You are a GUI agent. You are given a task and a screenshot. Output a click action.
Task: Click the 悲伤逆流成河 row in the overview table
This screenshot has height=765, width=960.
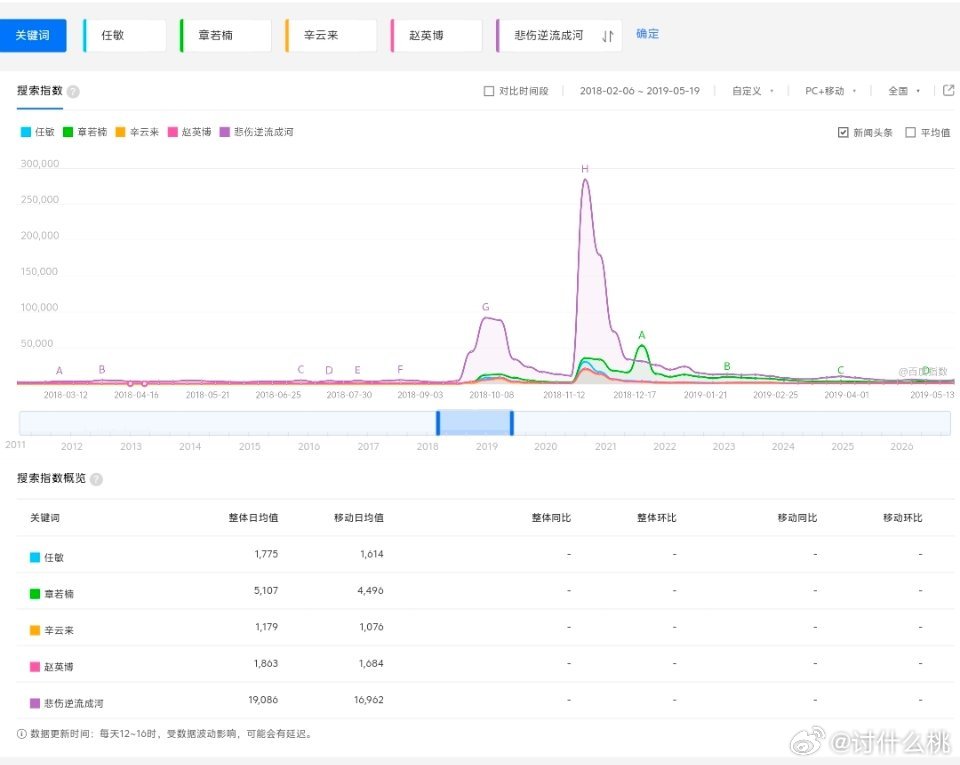pos(485,700)
